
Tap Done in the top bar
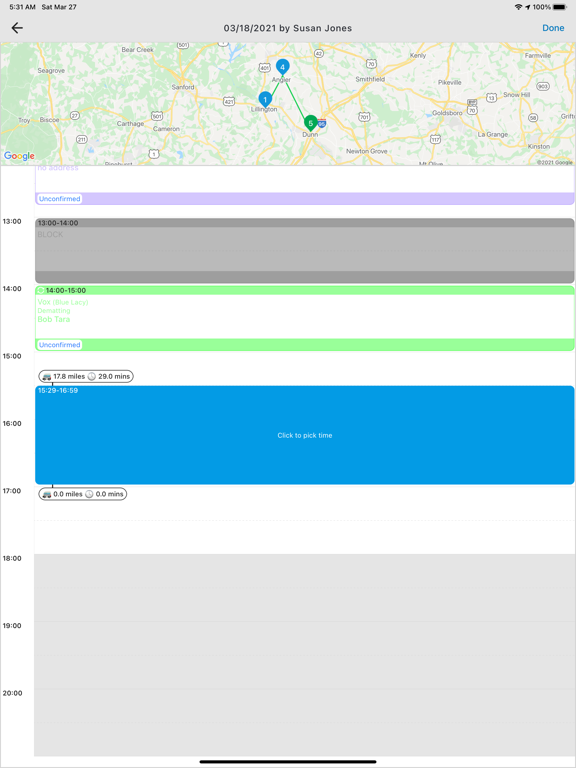pos(553,28)
